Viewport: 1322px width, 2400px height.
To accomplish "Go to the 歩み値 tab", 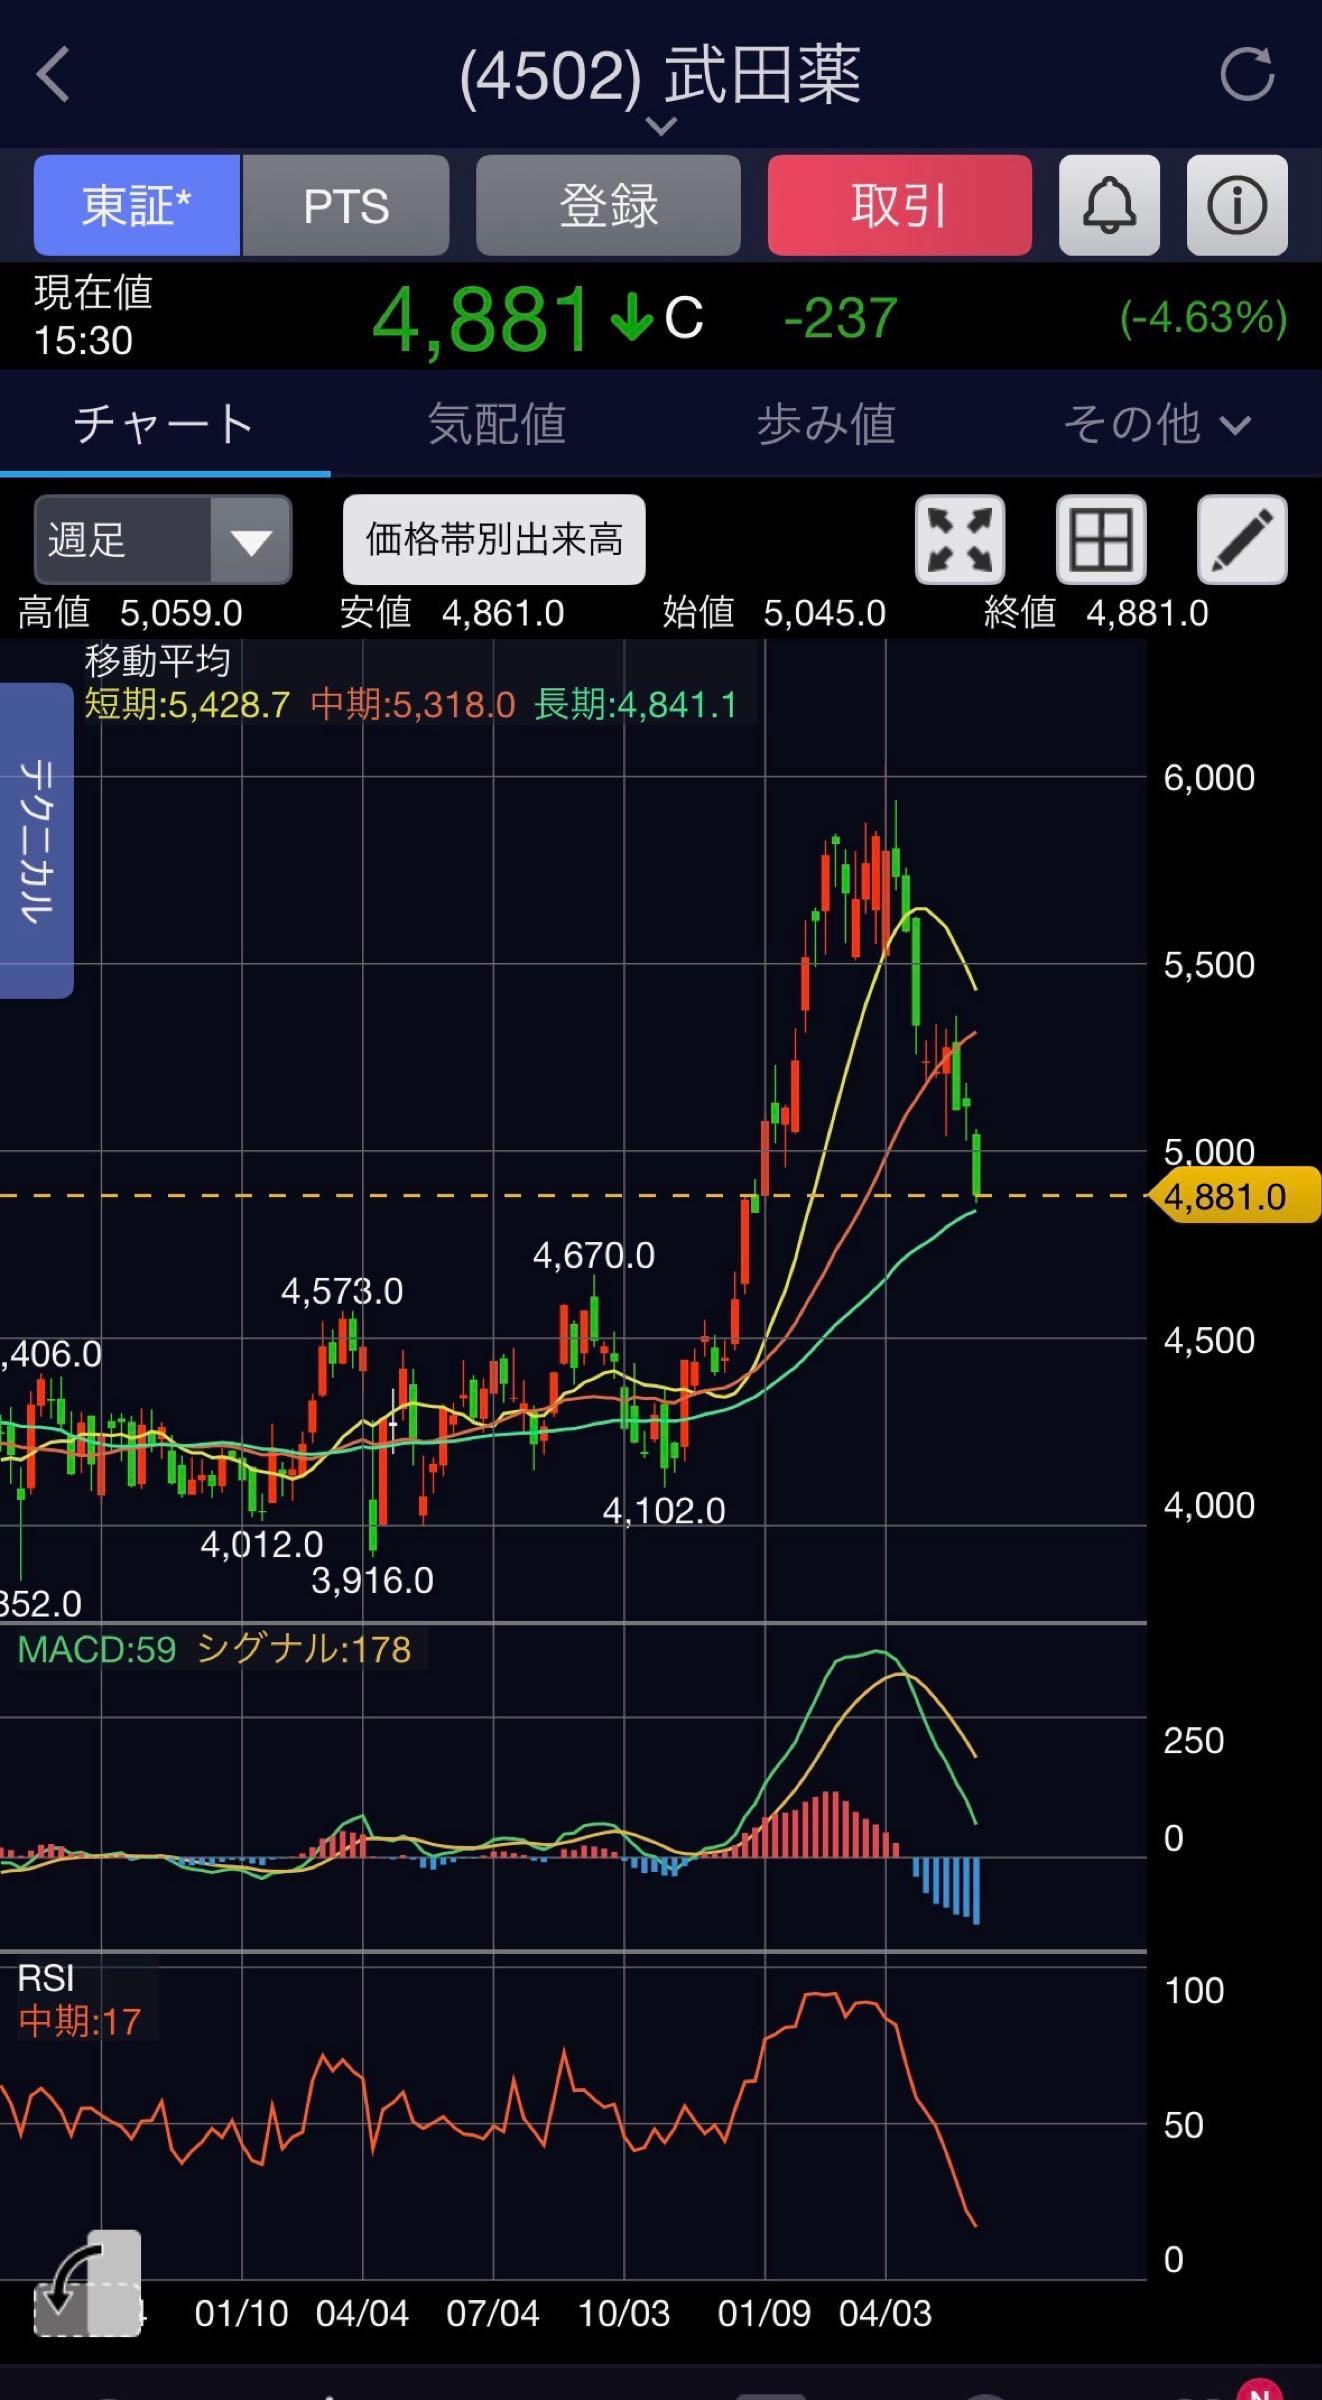I will pos(826,424).
